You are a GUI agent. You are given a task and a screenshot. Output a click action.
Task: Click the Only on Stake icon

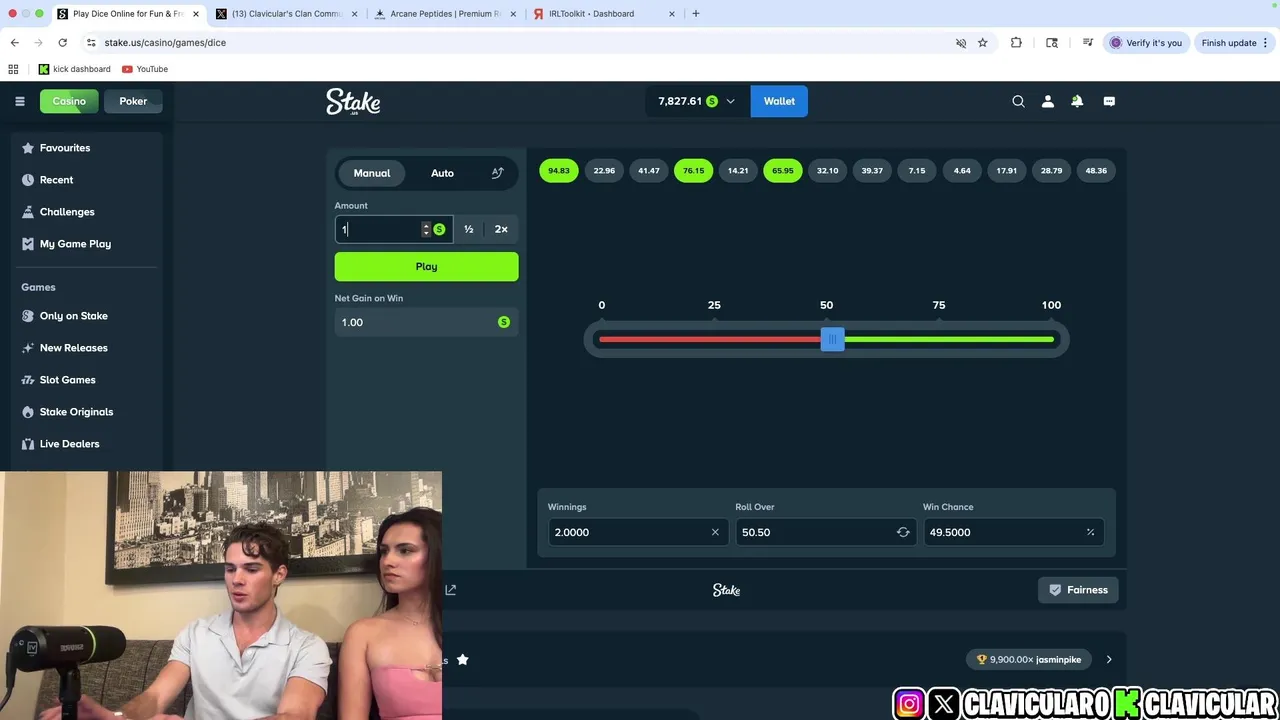tap(28, 316)
